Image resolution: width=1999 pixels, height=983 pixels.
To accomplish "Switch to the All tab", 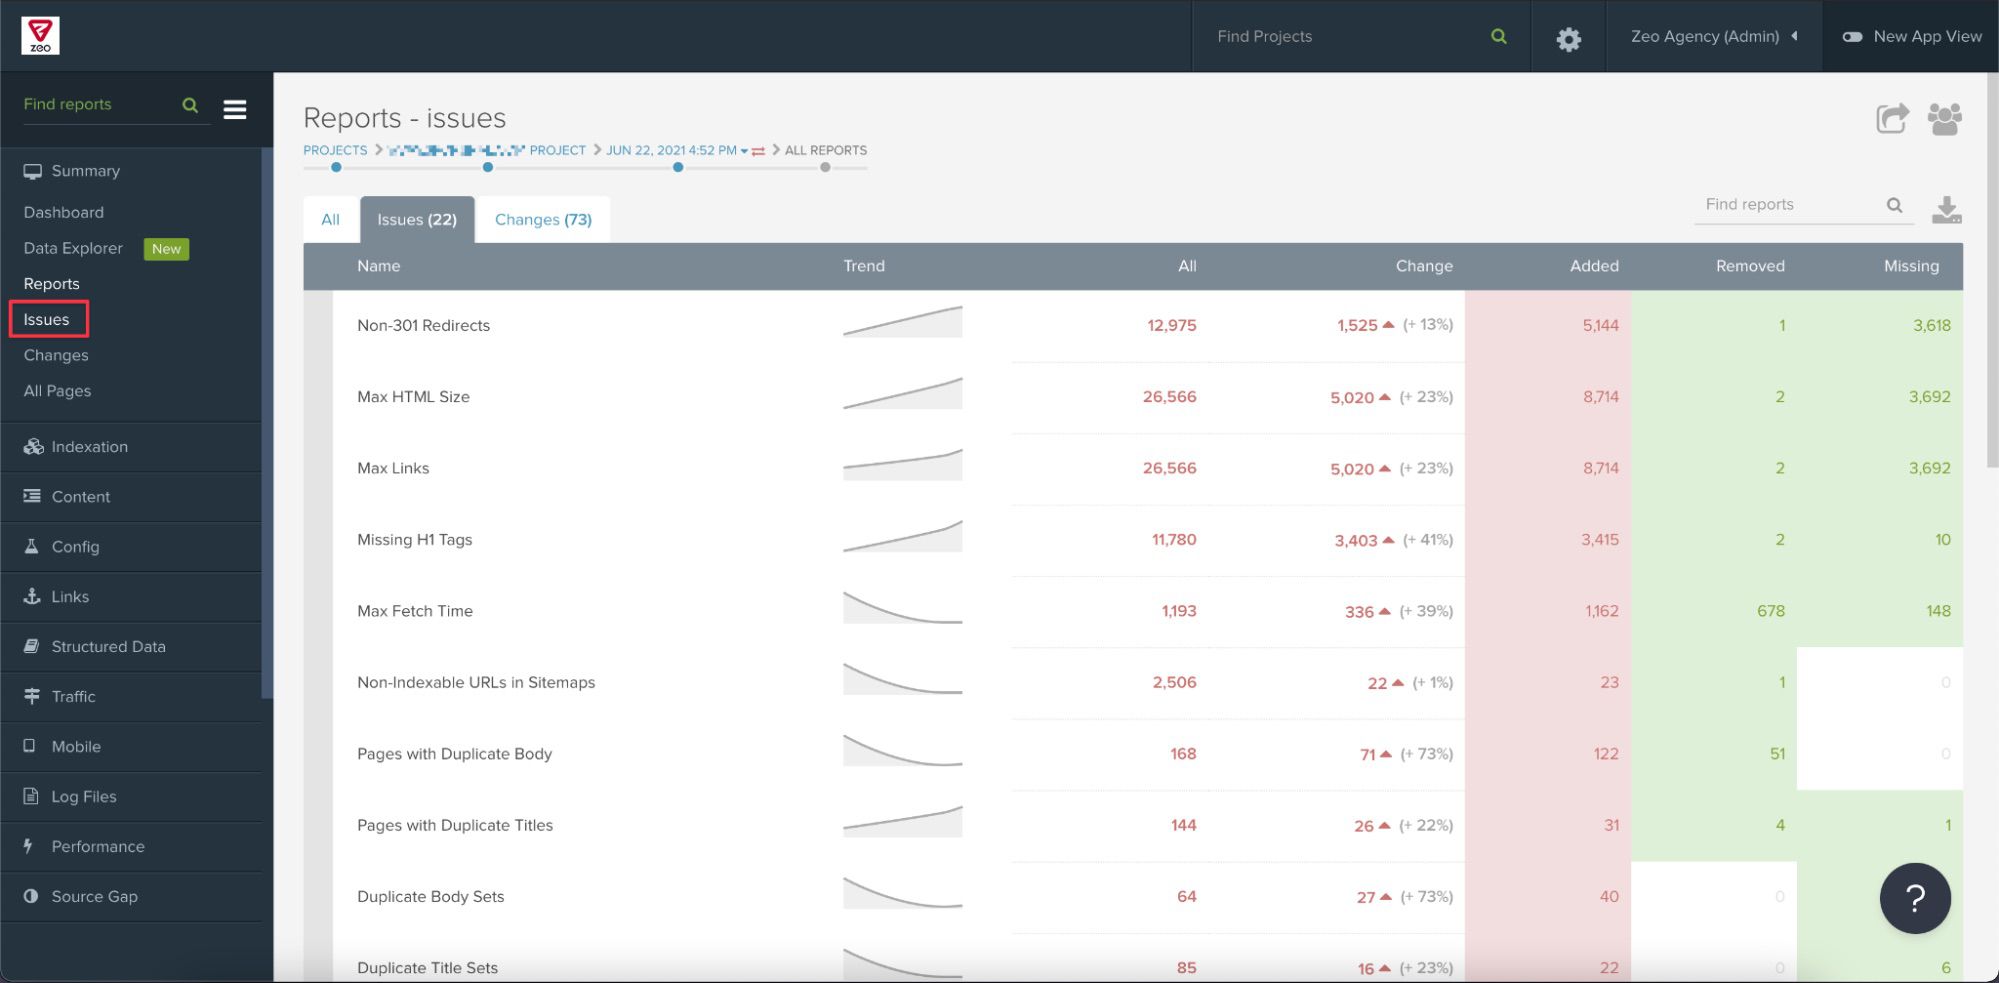I will [331, 220].
